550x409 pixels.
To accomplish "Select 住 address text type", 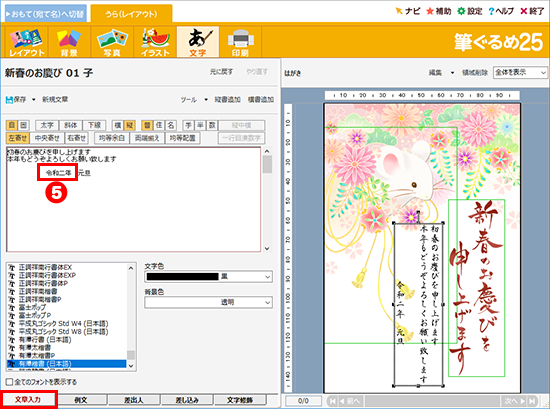I will click(159, 125).
